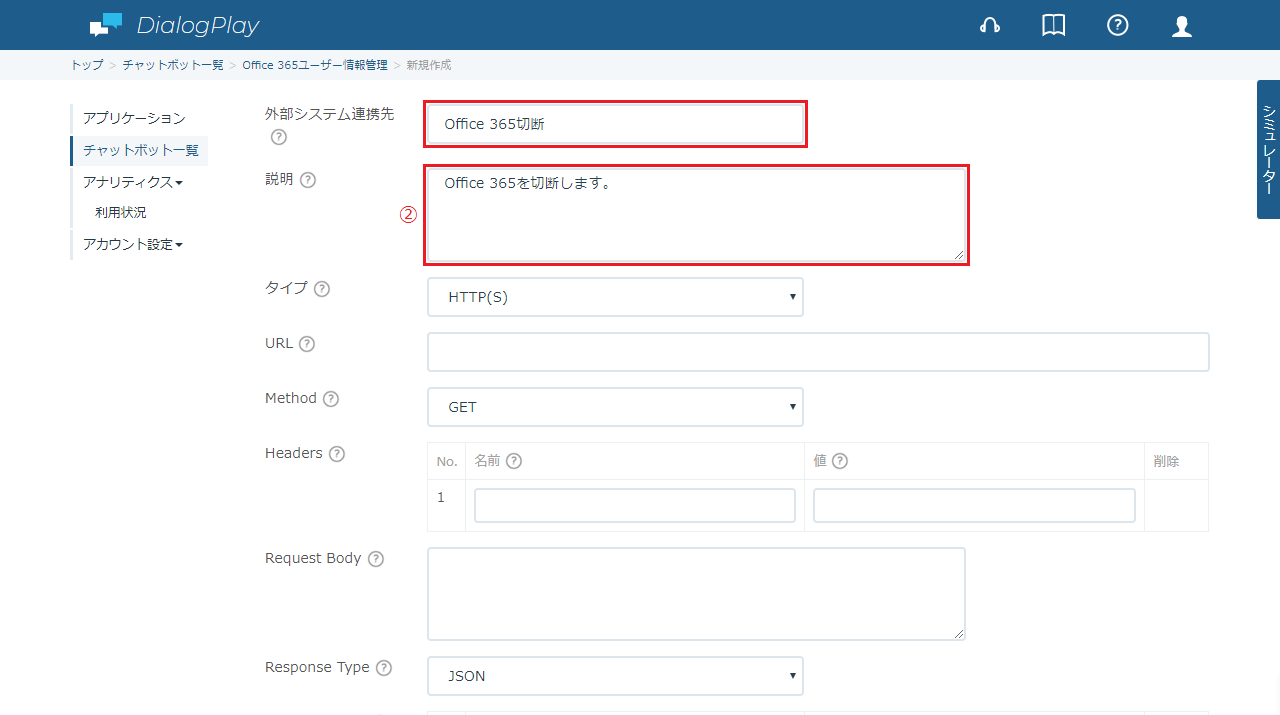Click the URL input field

pyautogui.click(x=818, y=352)
